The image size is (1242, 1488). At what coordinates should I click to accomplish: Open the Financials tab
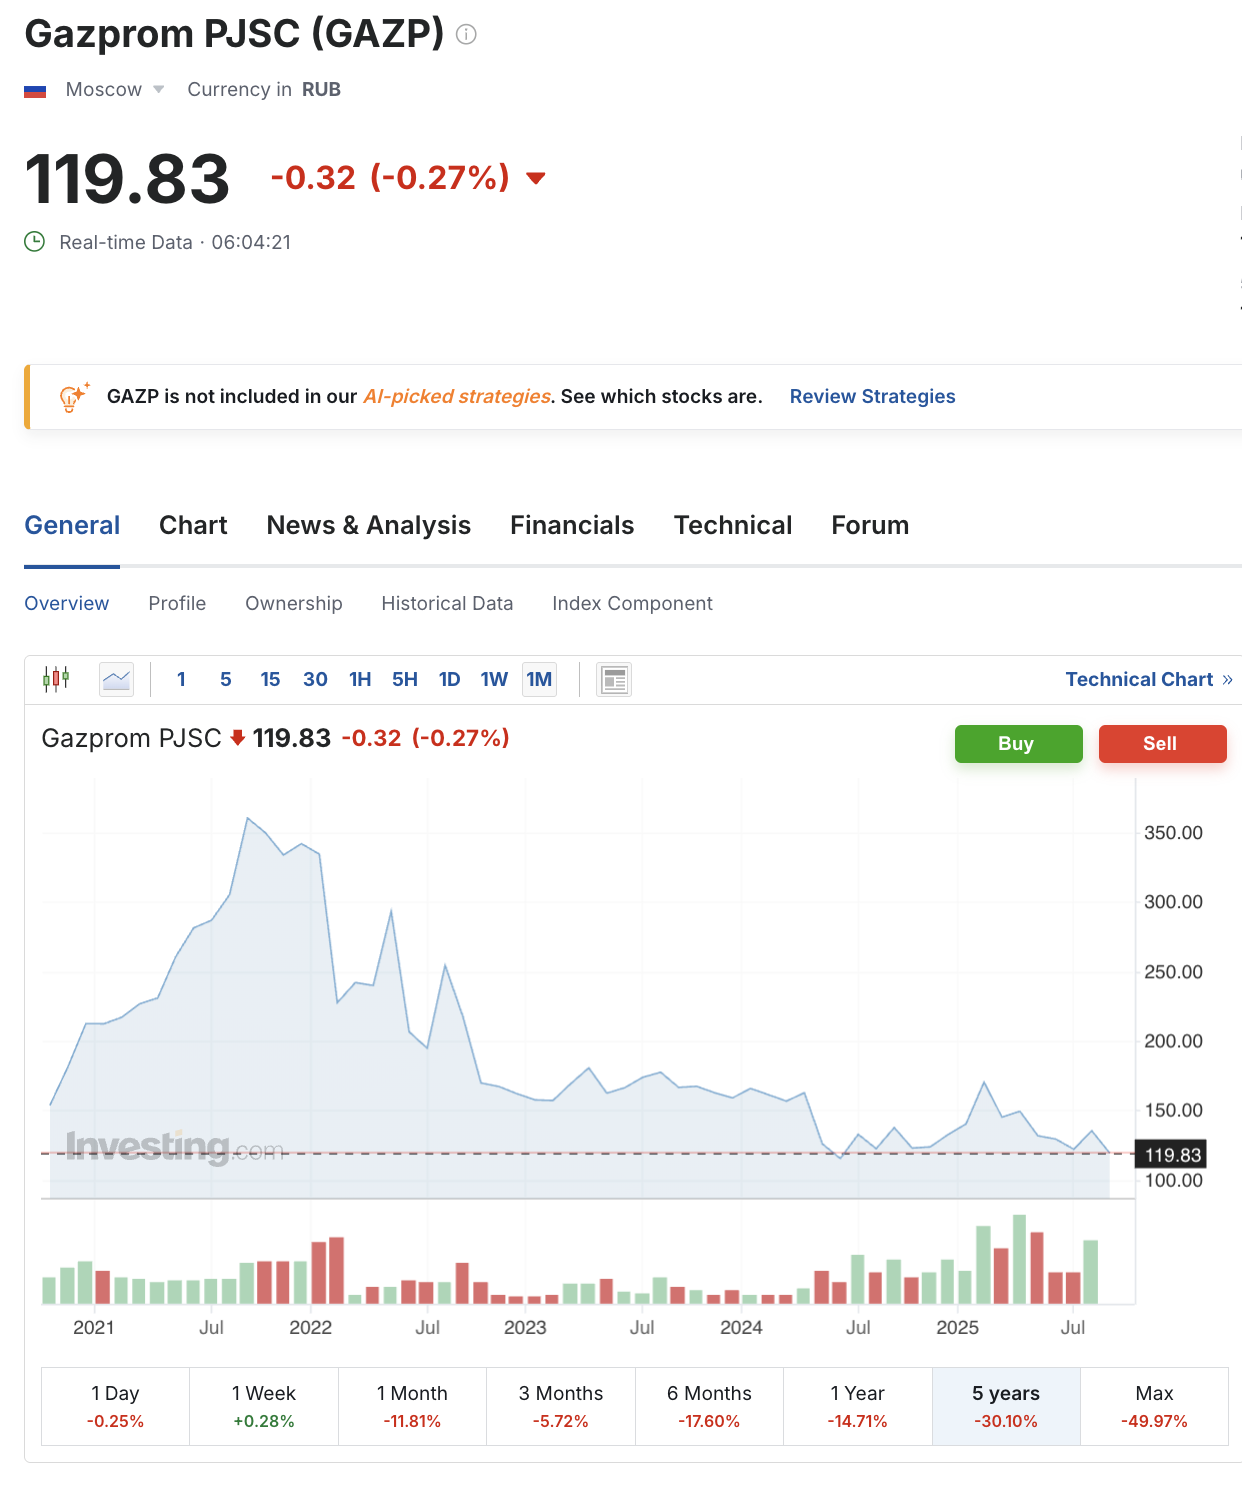(572, 526)
